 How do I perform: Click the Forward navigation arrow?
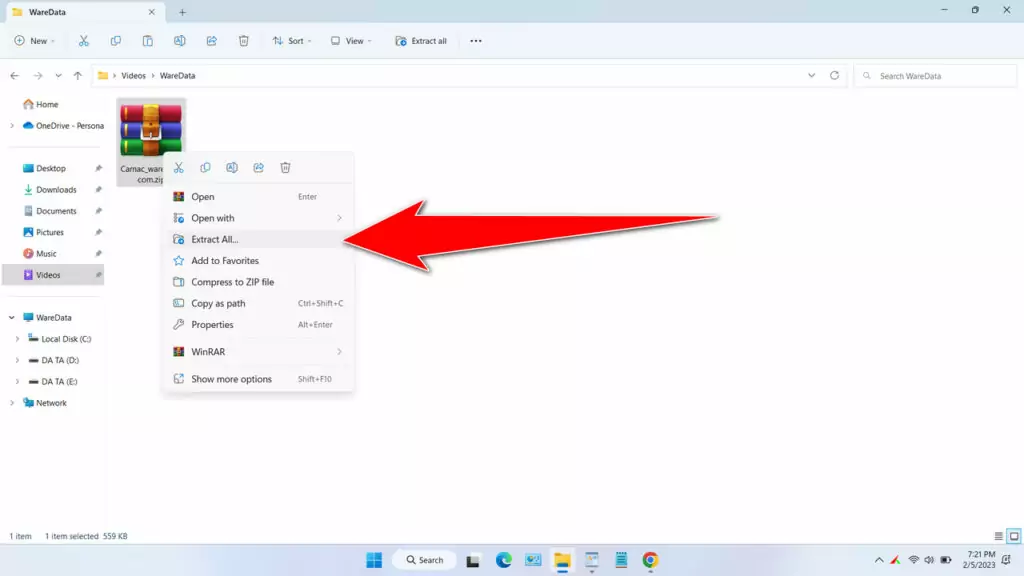[x=38, y=76]
